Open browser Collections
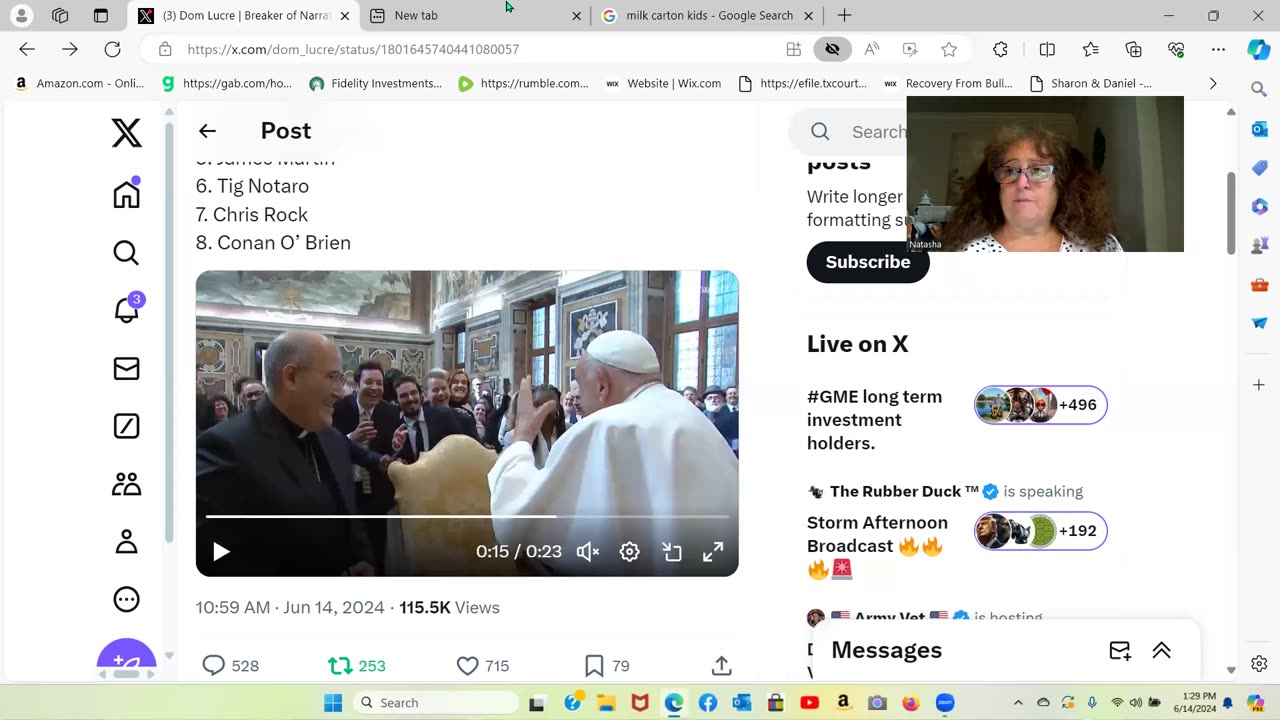Screen dimensions: 1280x720 pyautogui.click(x=1133, y=49)
